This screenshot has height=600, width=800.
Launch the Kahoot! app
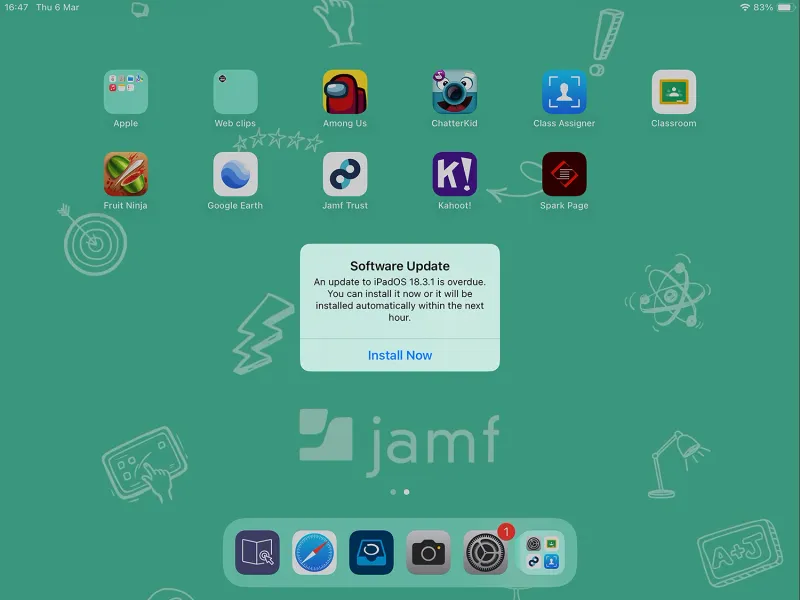pos(454,174)
